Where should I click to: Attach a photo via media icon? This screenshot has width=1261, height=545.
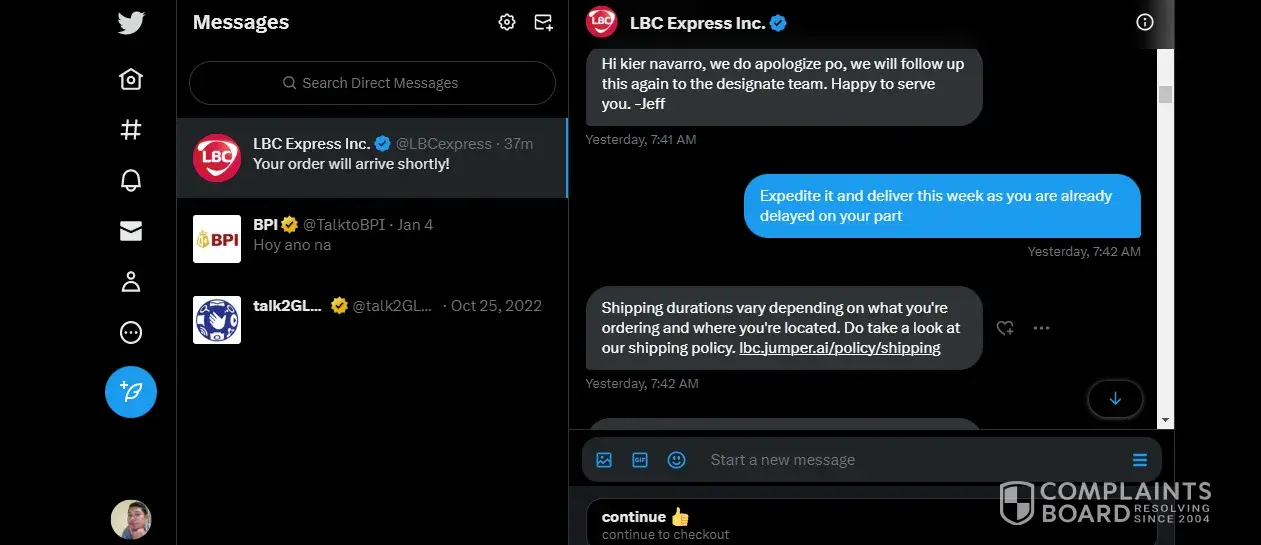coord(604,460)
